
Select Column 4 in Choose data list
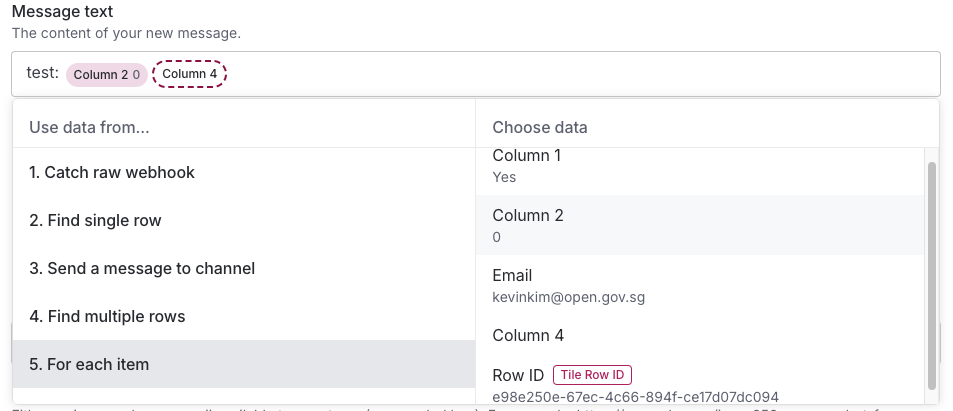(700, 335)
